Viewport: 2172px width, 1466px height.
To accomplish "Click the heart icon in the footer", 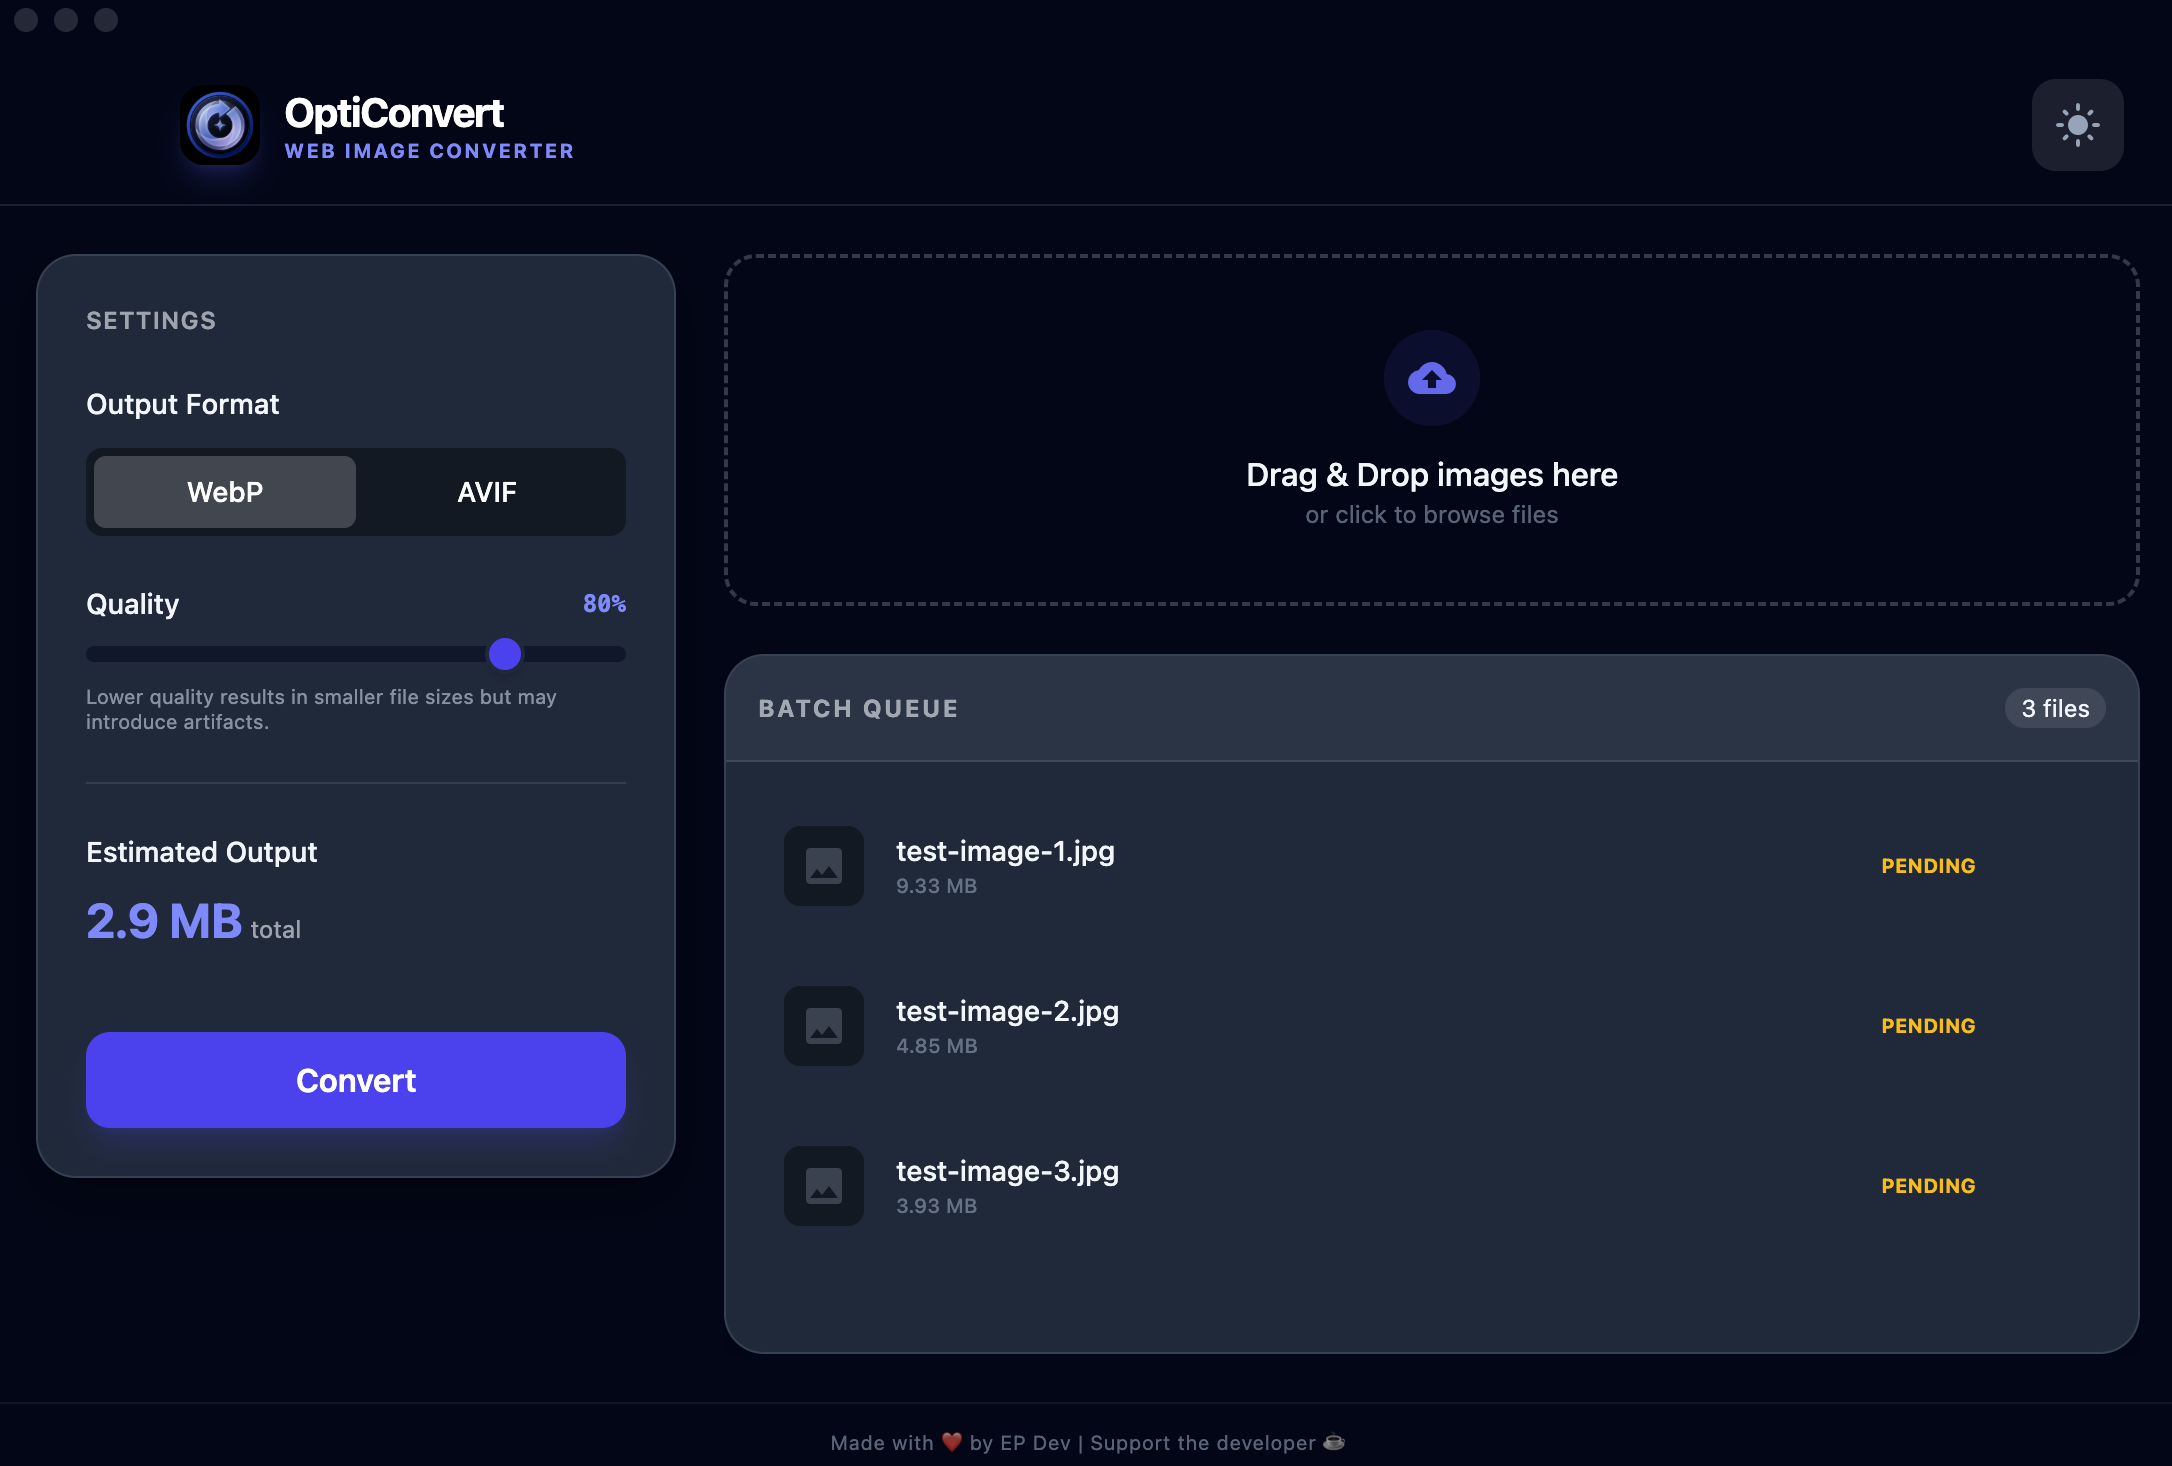I will 951,1442.
